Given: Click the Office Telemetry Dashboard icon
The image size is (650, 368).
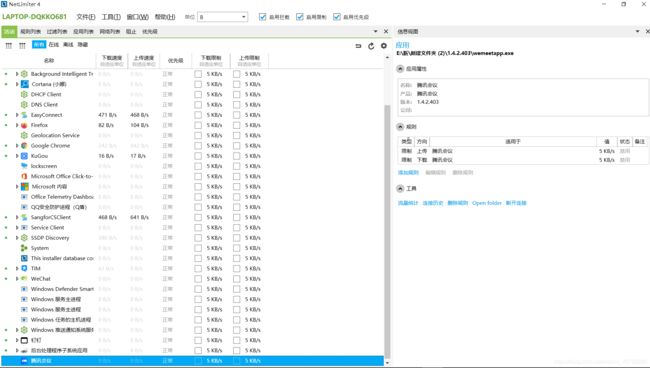Looking at the screenshot, I should click(24, 197).
